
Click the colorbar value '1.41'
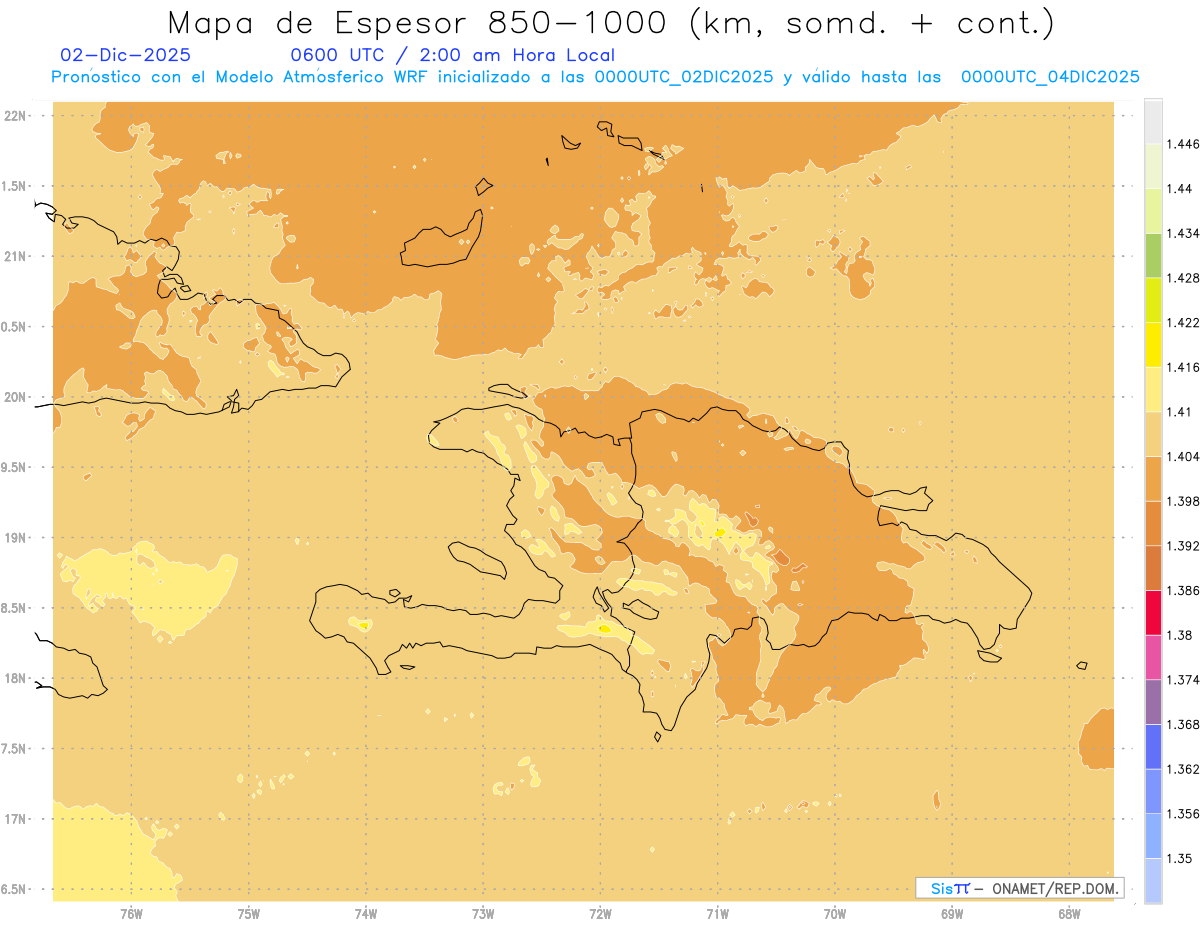(x=1181, y=412)
